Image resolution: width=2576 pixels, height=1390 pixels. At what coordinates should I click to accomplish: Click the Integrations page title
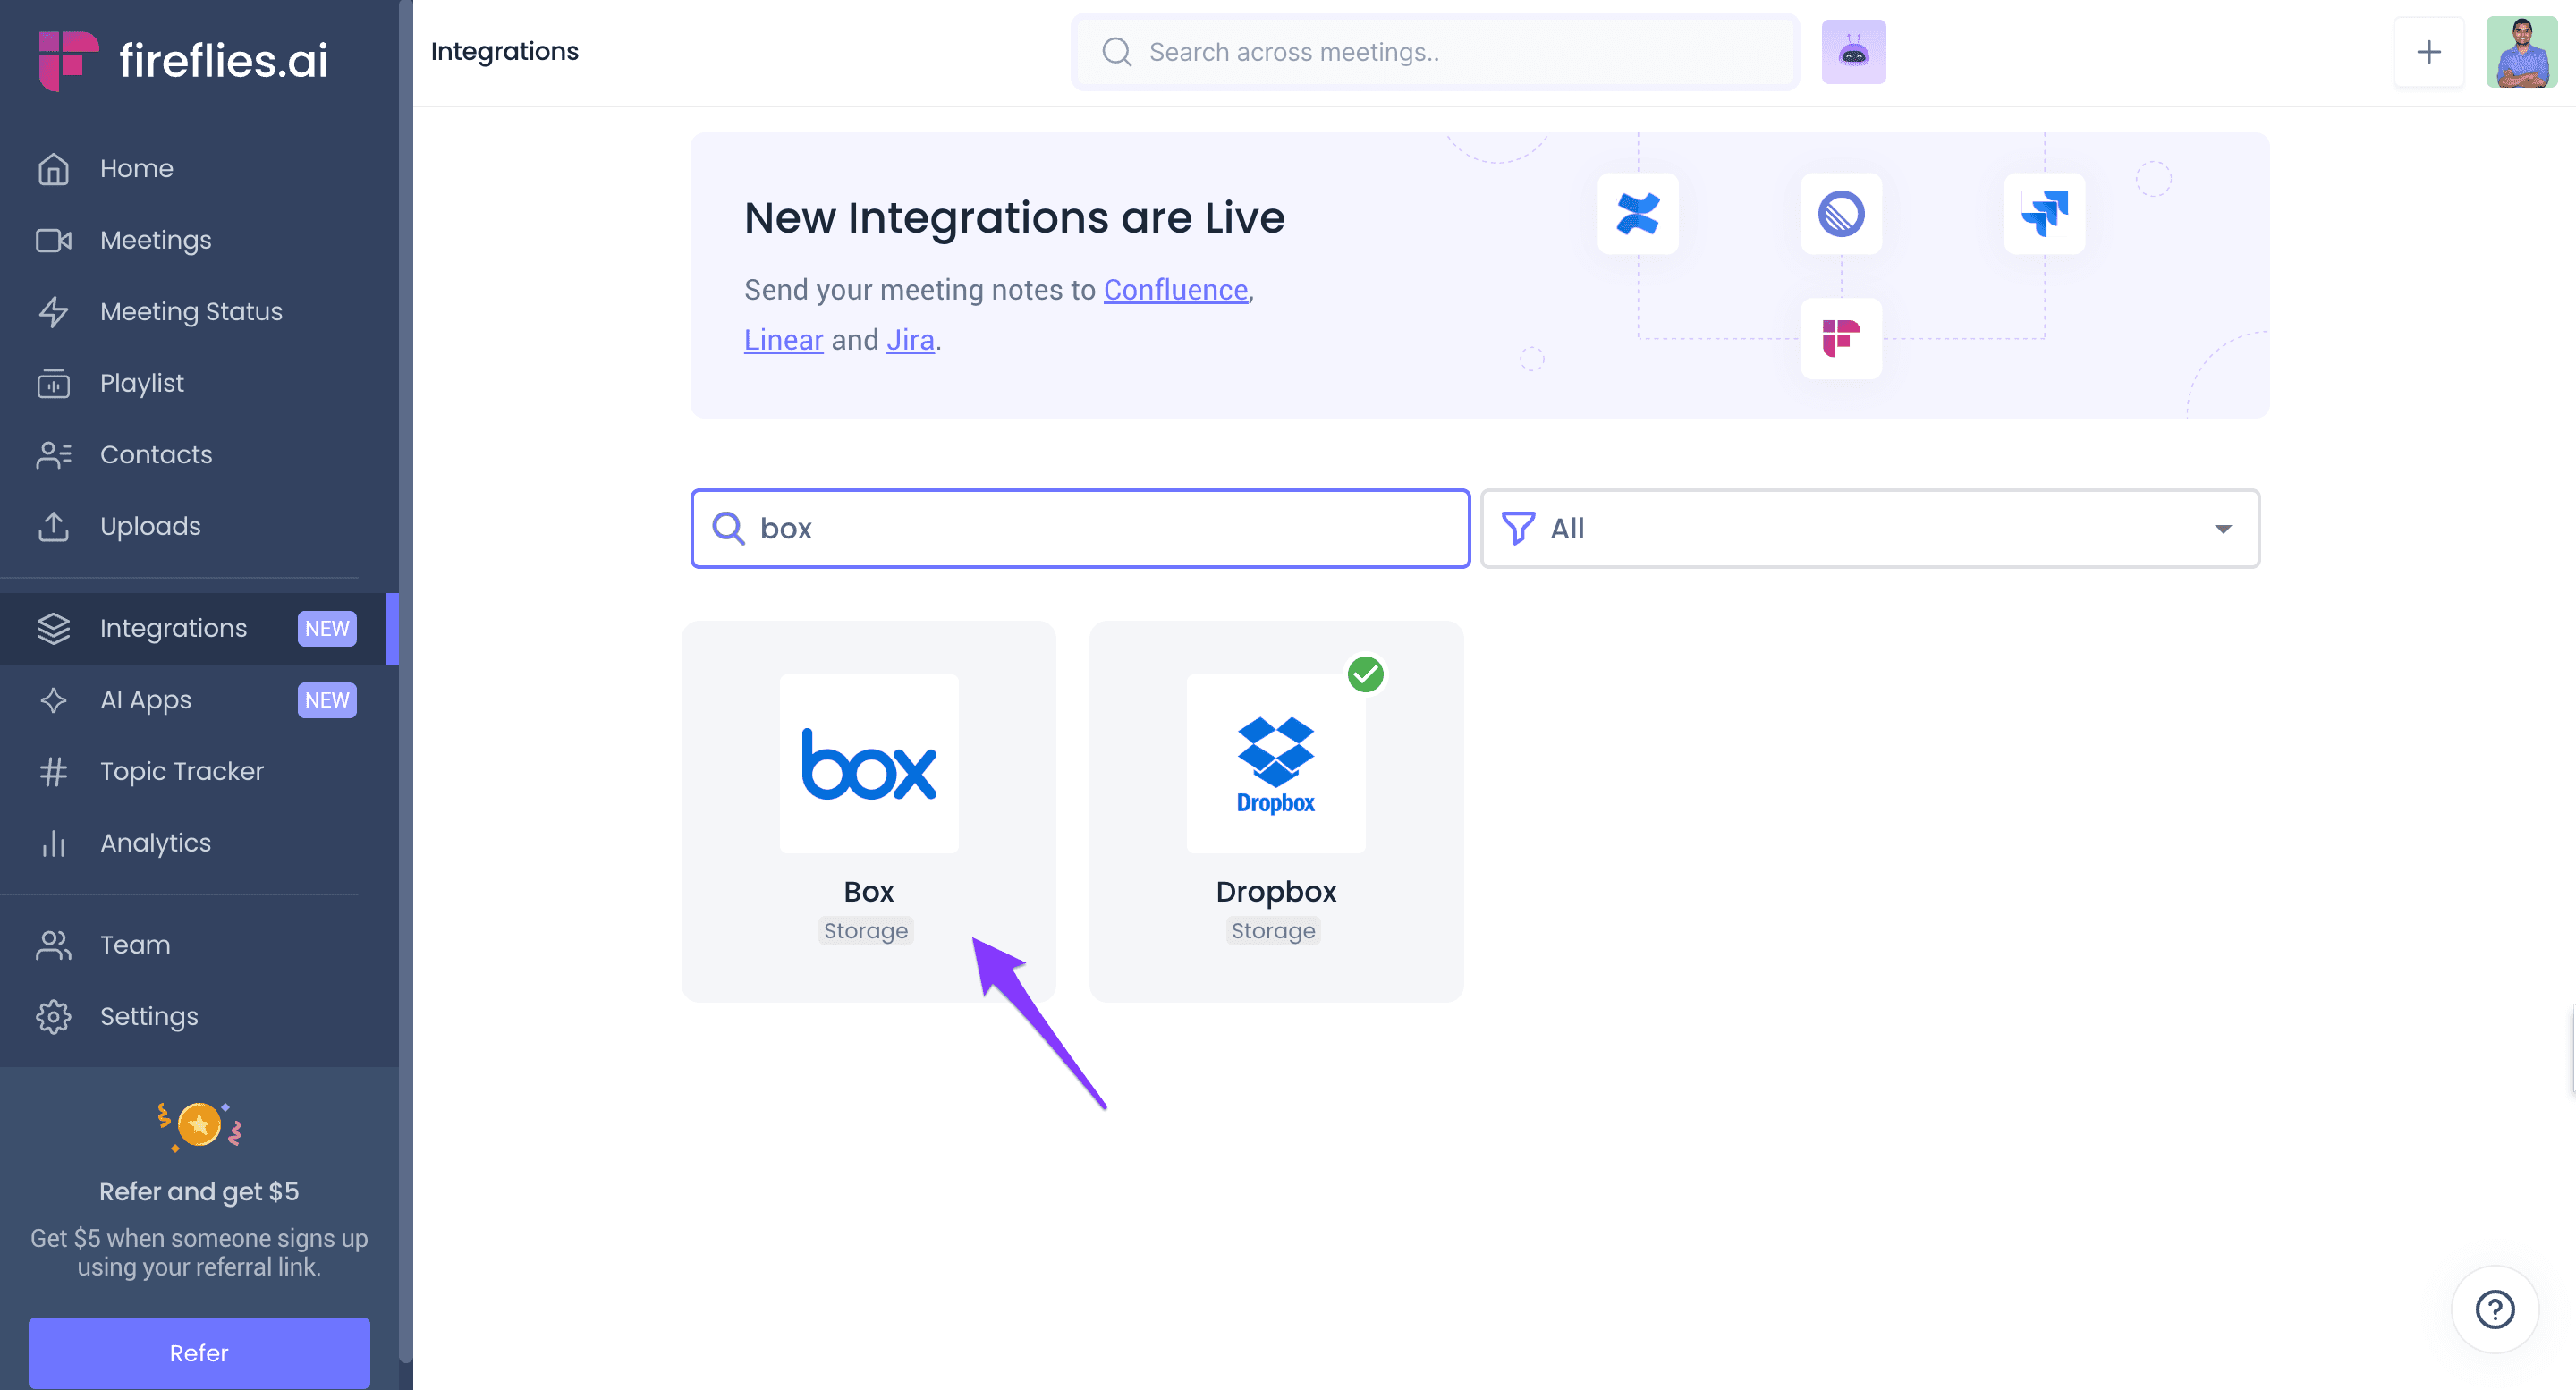[x=504, y=52]
